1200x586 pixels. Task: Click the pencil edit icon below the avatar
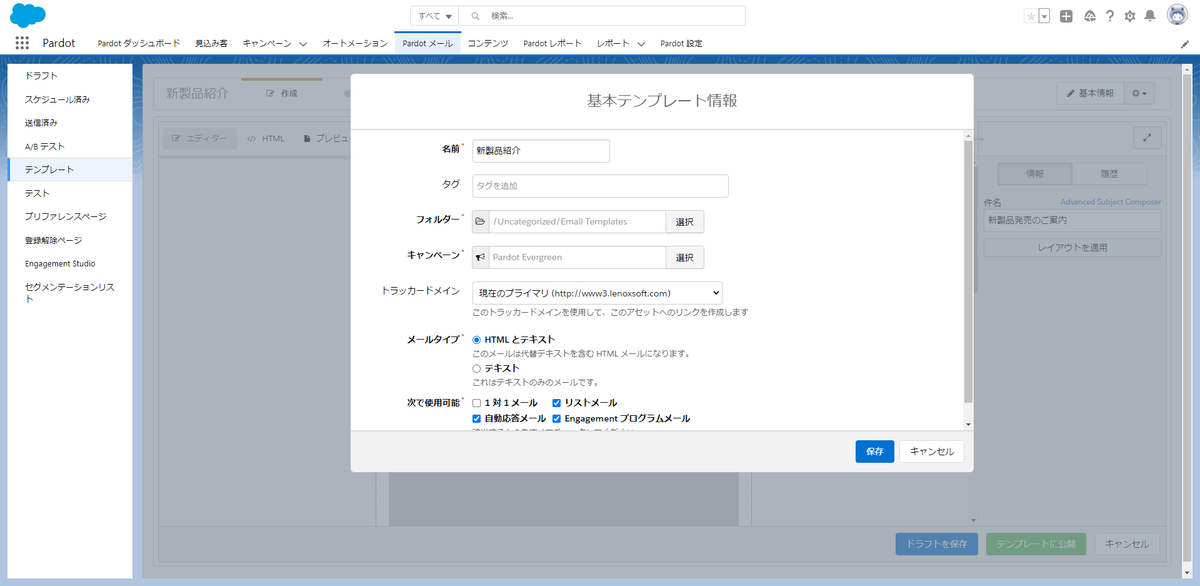click(x=1184, y=43)
